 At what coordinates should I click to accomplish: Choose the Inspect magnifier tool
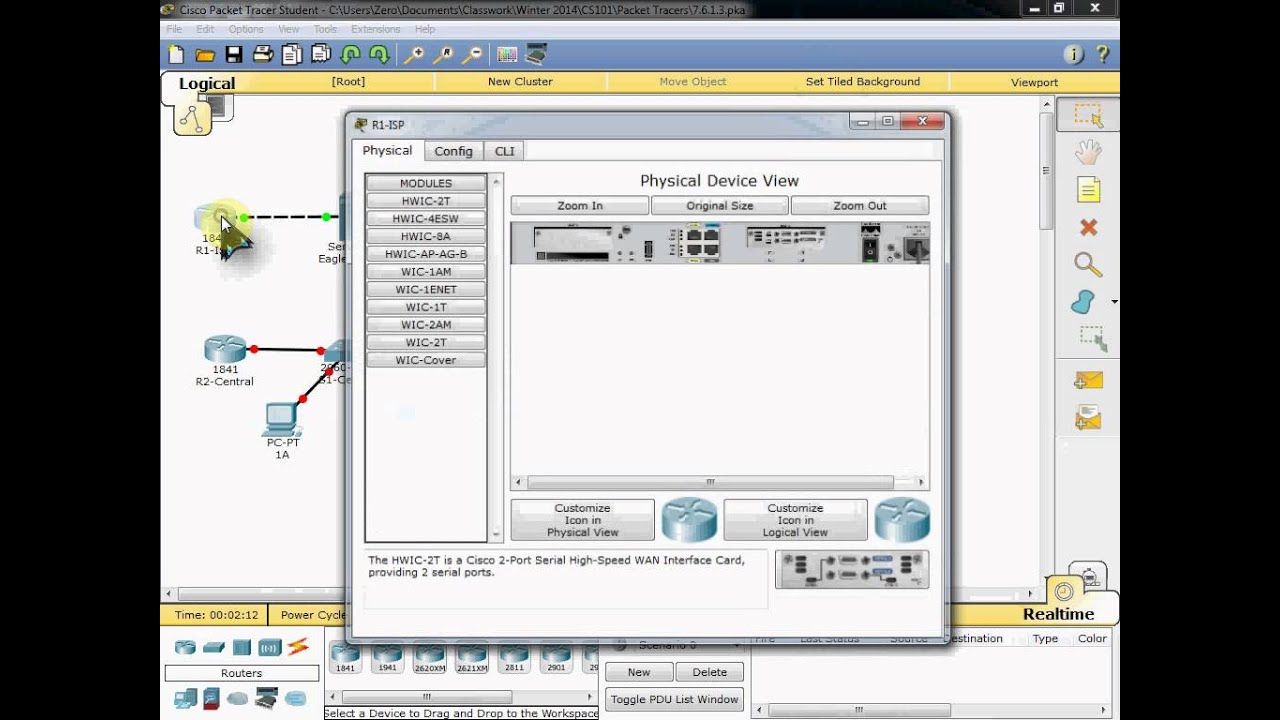[1088, 264]
